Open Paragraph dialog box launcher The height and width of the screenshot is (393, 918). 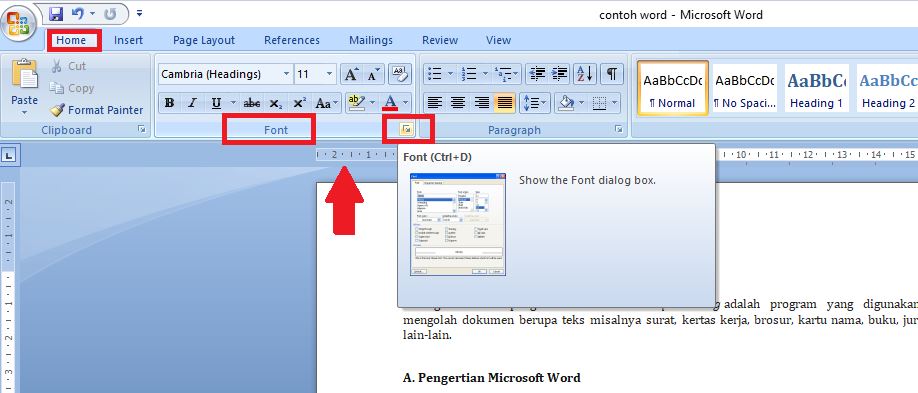pos(619,130)
